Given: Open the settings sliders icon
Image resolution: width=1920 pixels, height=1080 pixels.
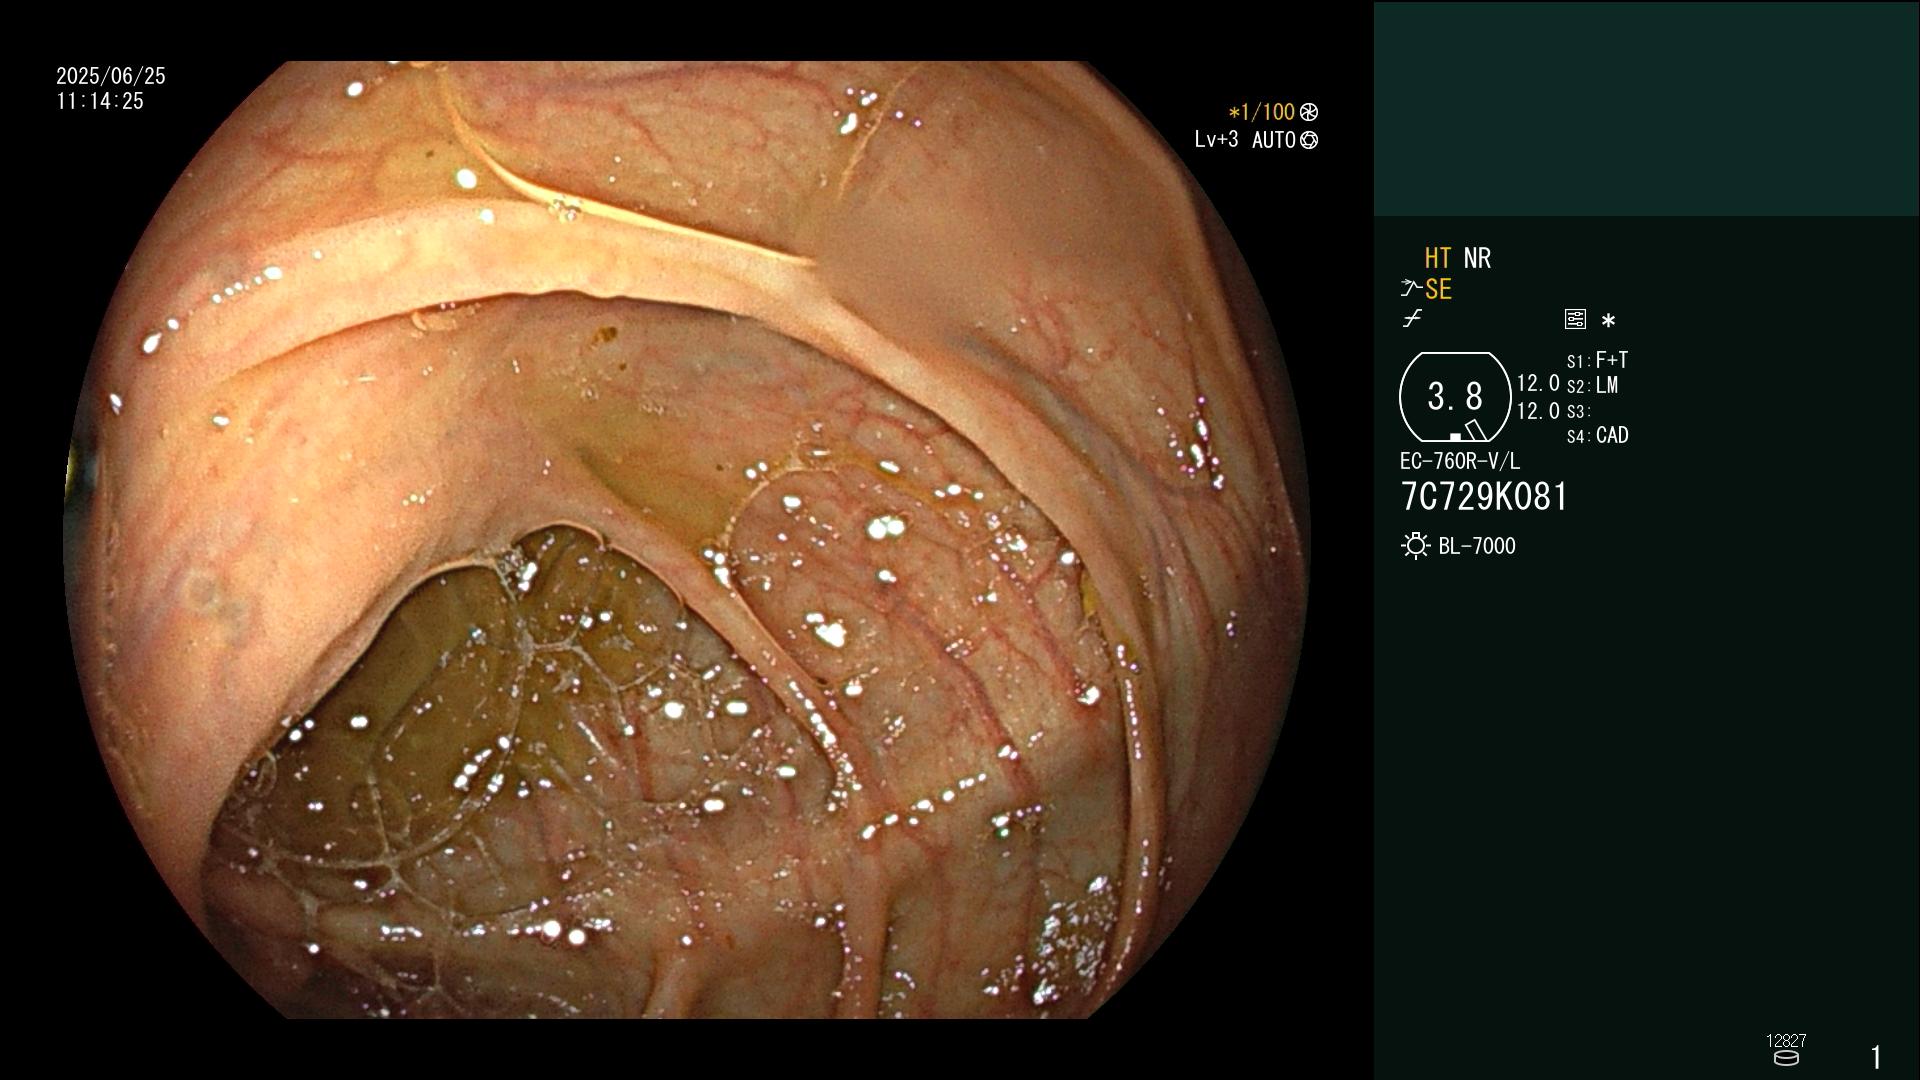Looking at the screenshot, I should pyautogui.click(x=1575, y=319).
